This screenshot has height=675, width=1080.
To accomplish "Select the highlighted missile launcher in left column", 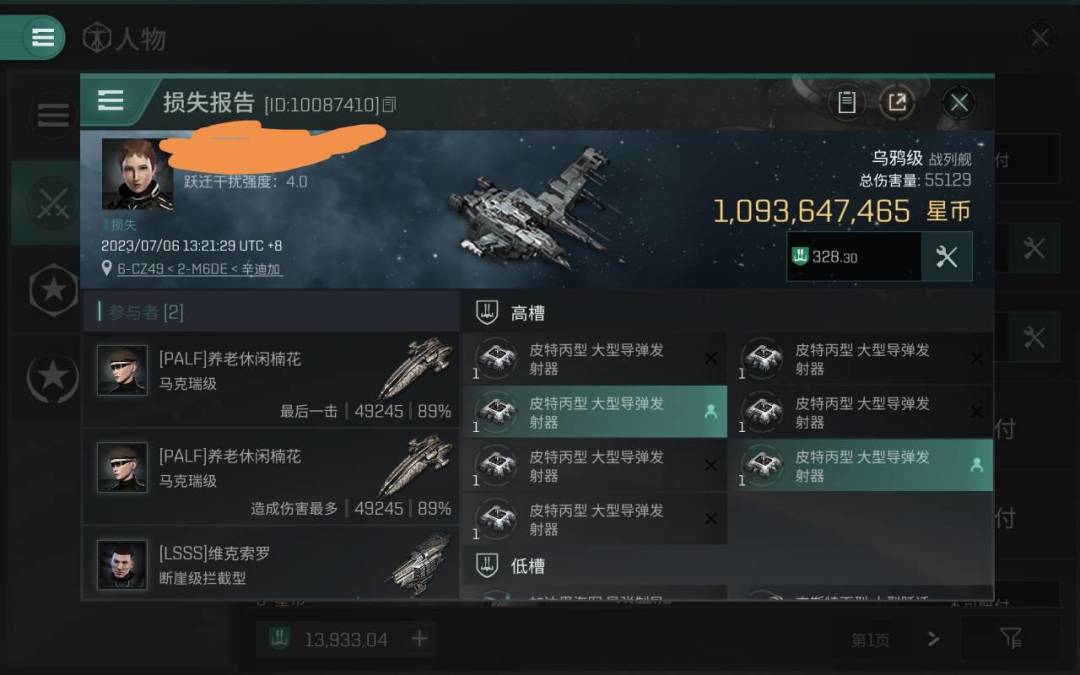I will pos(595,412).
